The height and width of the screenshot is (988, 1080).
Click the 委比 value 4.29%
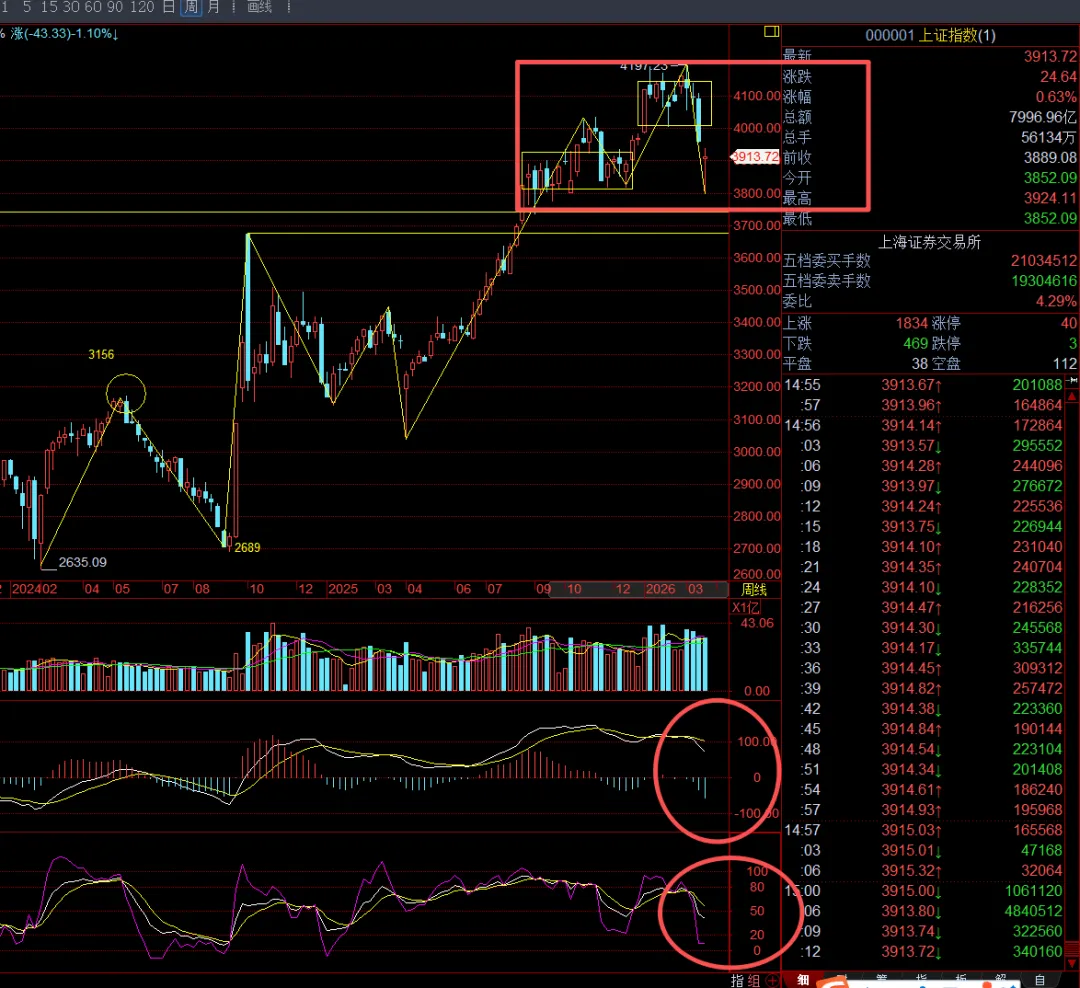tap(1057, 301)
